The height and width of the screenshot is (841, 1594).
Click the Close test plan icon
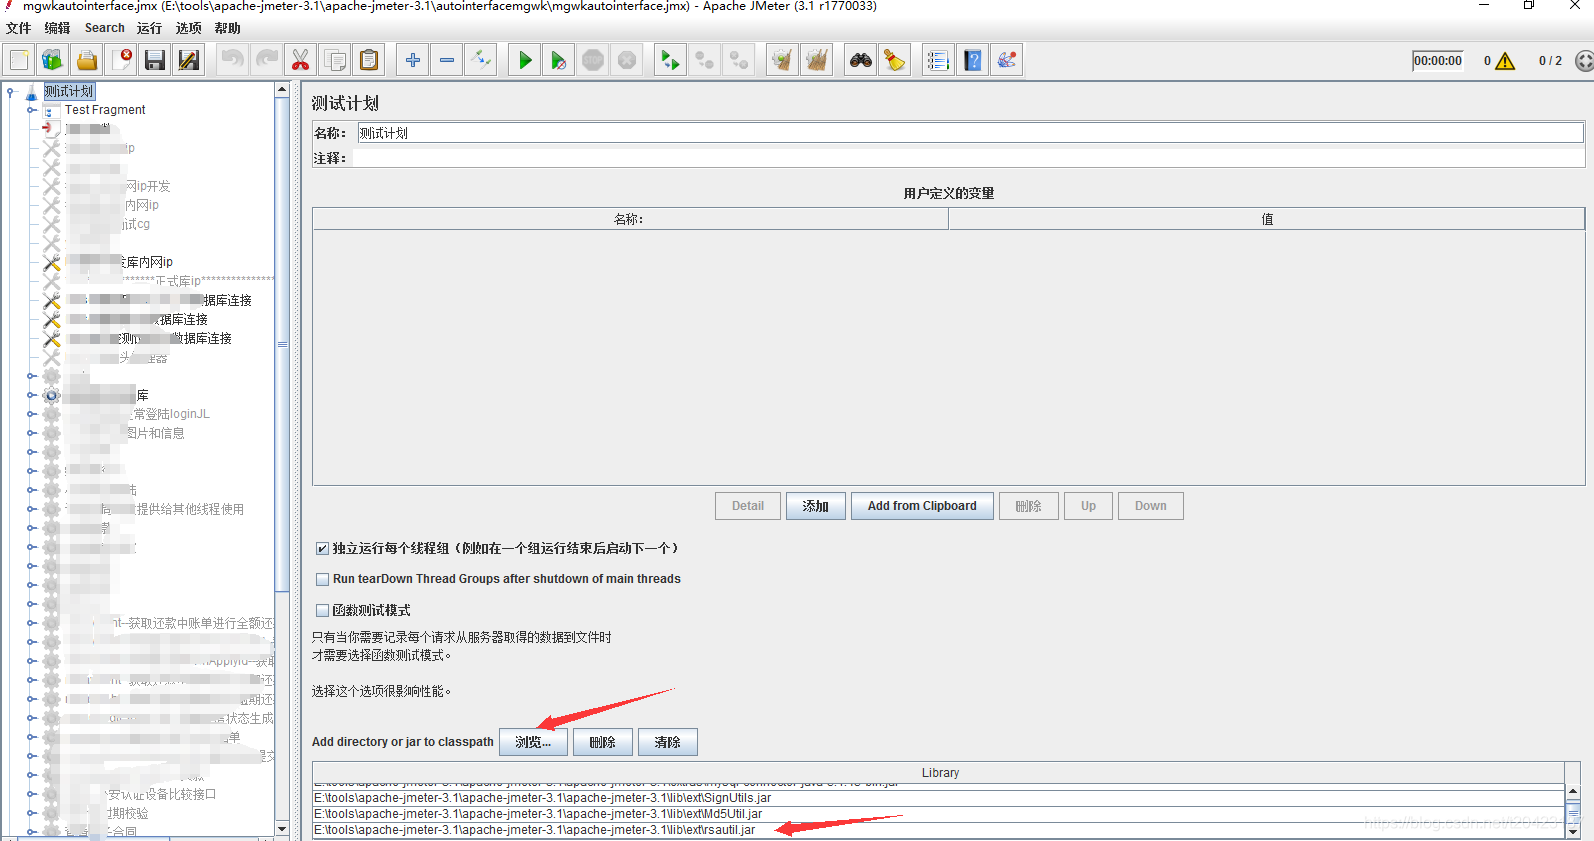click(122, 60)
